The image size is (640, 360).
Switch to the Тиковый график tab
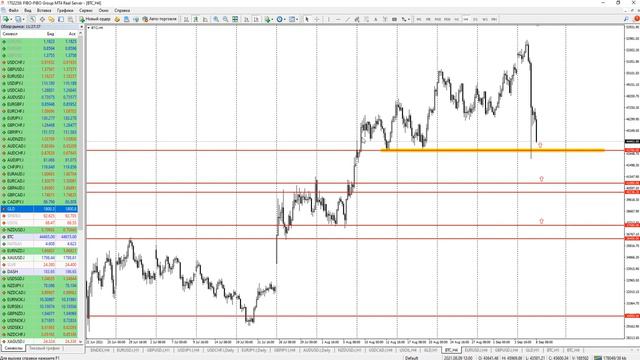pyautogui.click(x=44, y=348)
